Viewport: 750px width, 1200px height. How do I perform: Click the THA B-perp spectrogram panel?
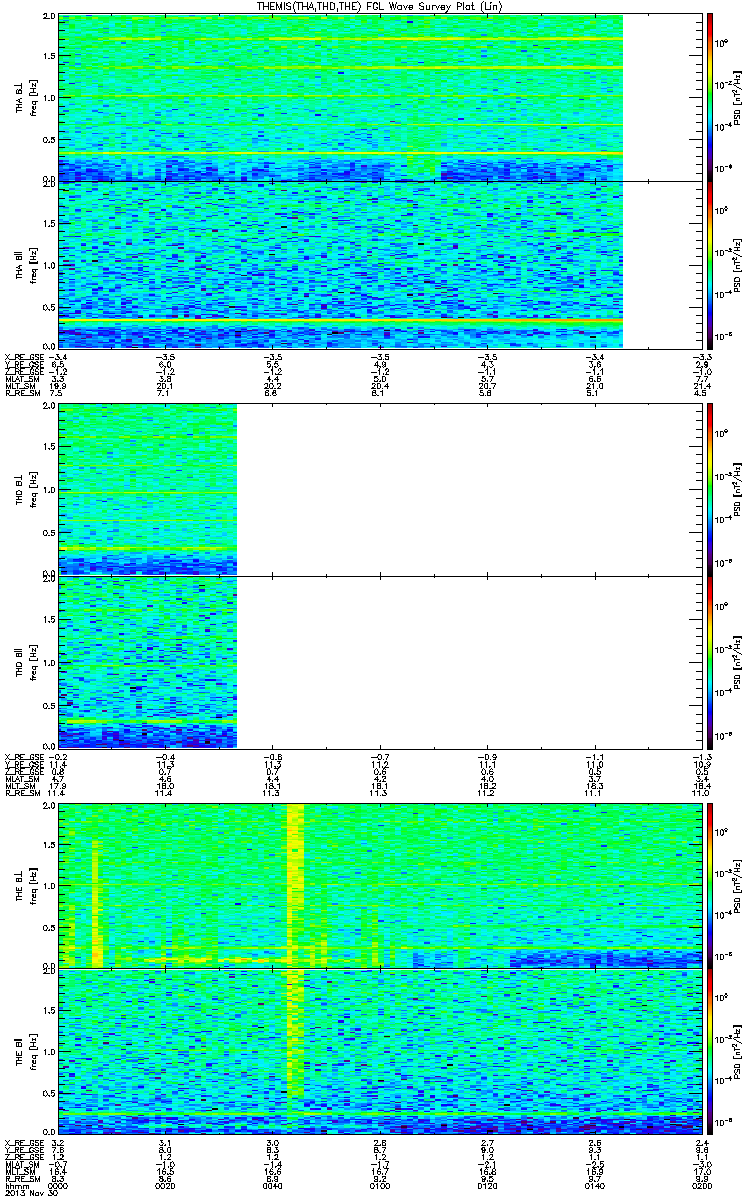[378, 98]
